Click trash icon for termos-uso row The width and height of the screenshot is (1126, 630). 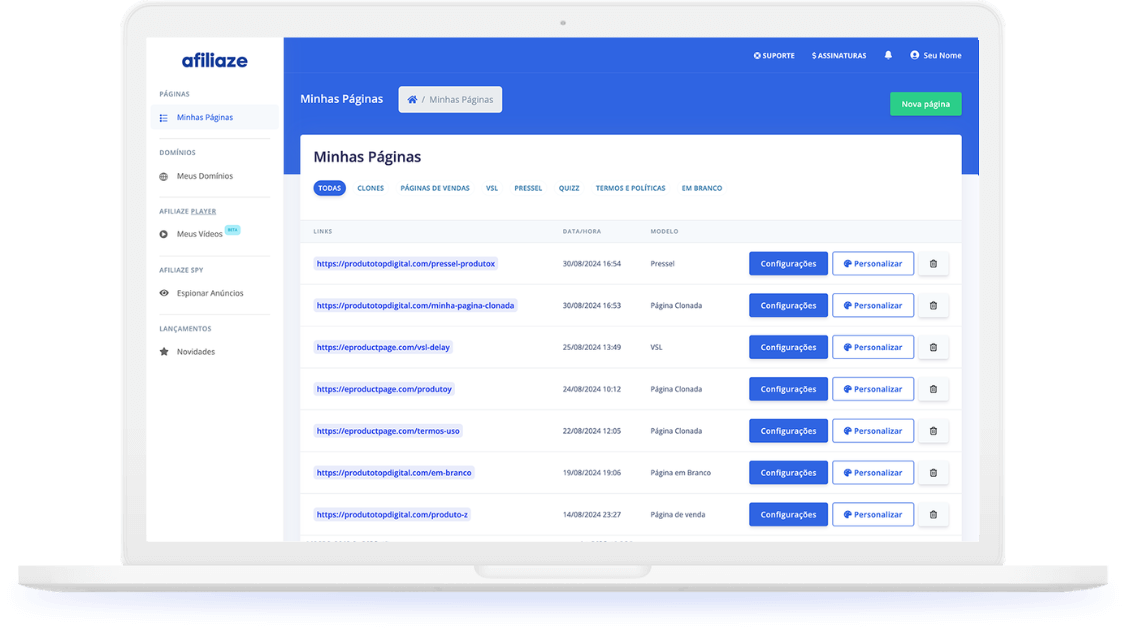coord(933,431)
